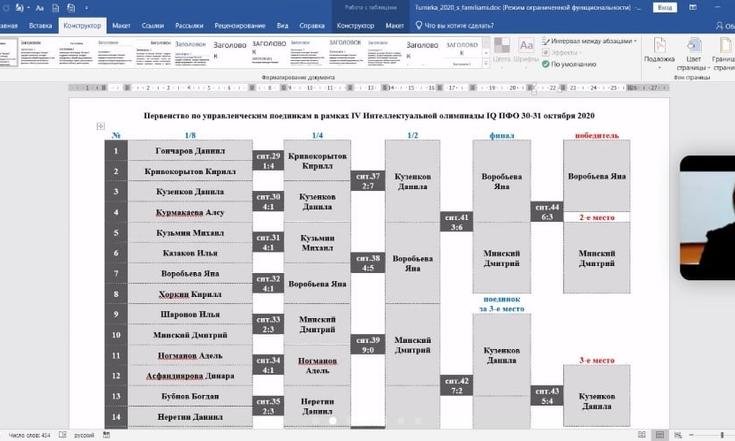Open the Вид ribbon tab
735x441 pixels.
point(282,26)
